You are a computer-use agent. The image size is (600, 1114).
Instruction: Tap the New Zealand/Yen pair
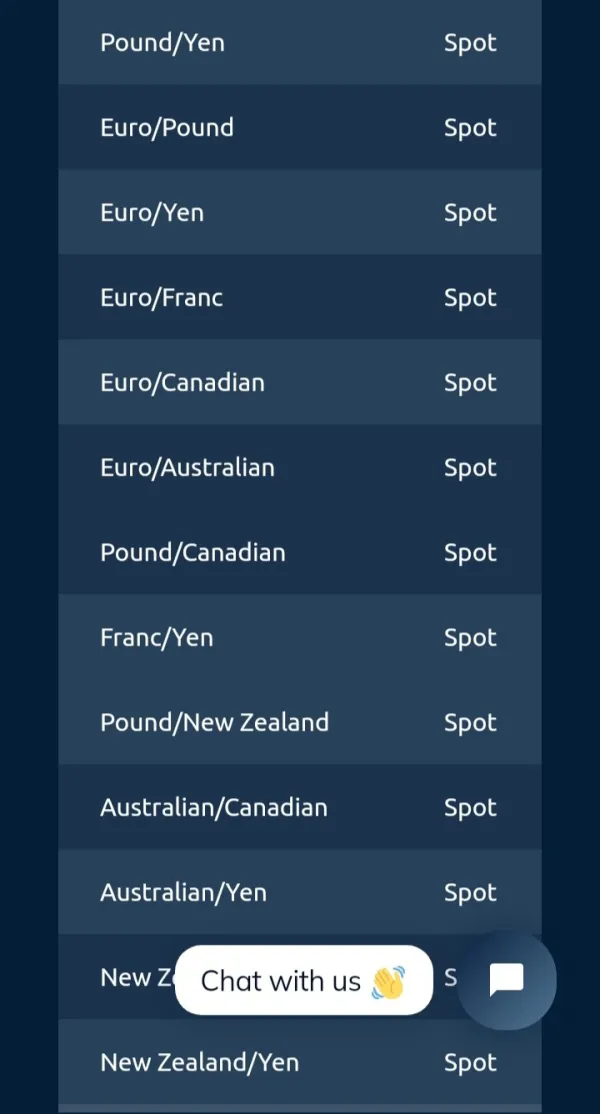coord(199,1063)
